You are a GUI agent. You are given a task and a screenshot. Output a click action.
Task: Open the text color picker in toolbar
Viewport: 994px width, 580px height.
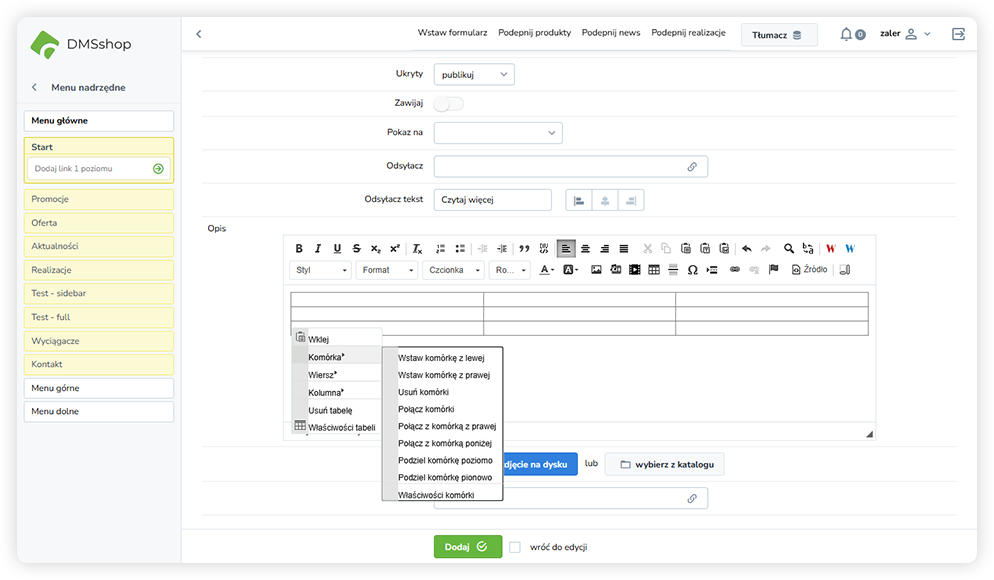[x=547, y=270]
